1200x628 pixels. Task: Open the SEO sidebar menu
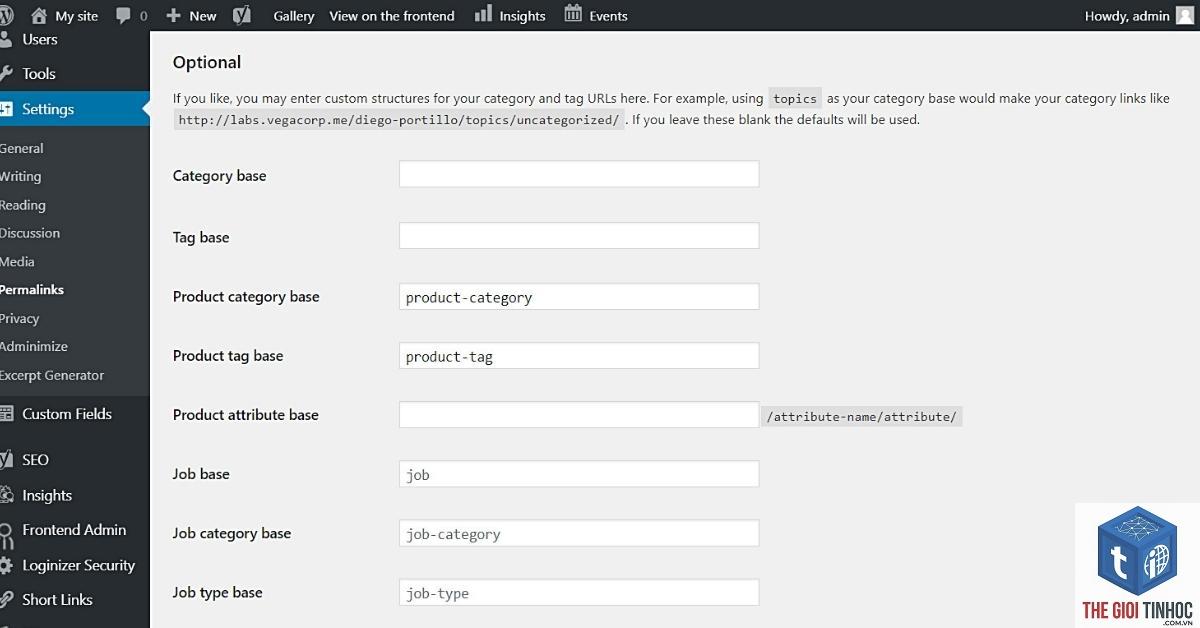pos(35,460)
